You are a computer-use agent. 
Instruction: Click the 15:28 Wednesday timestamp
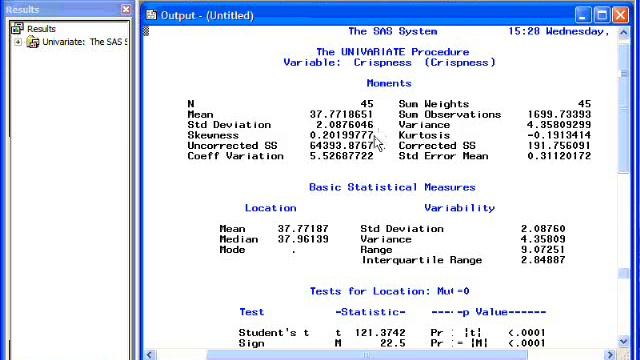[x=558, y=31]
